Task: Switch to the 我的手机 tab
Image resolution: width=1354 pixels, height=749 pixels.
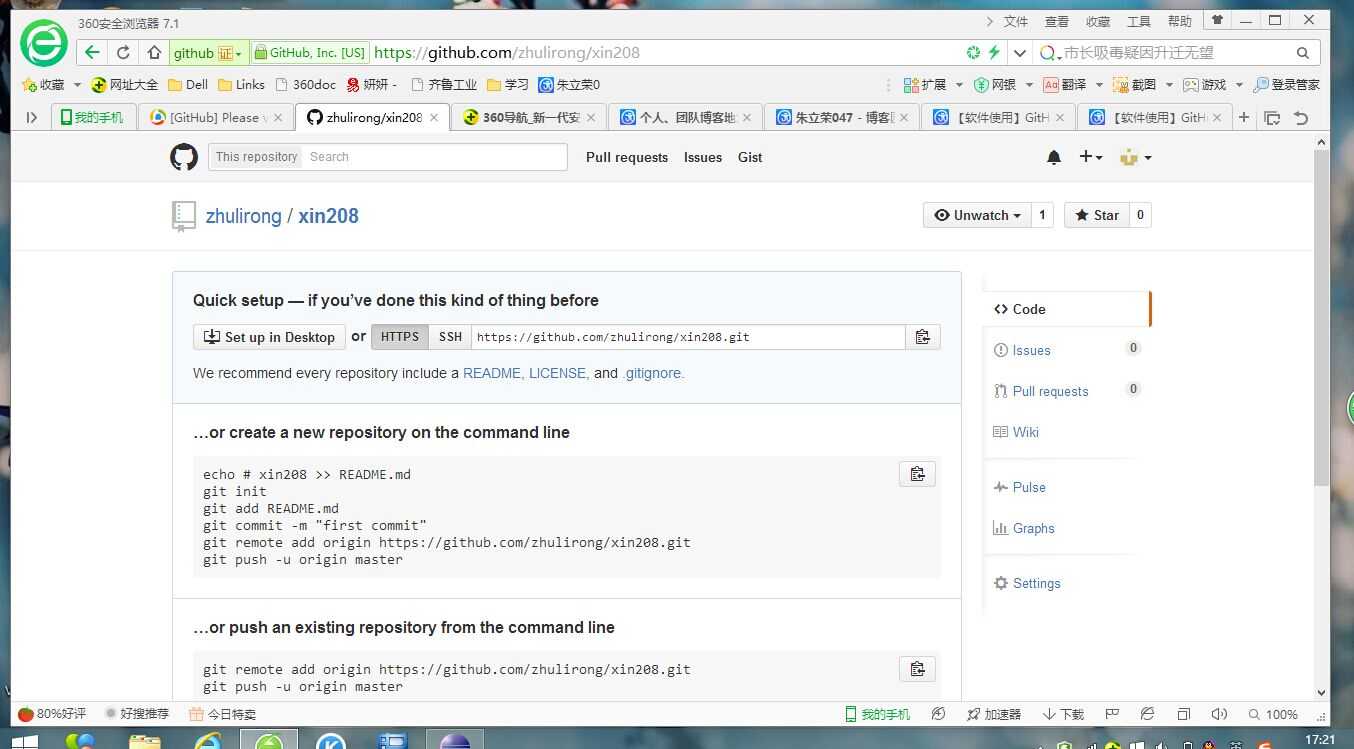Action: tap(92, 117)
